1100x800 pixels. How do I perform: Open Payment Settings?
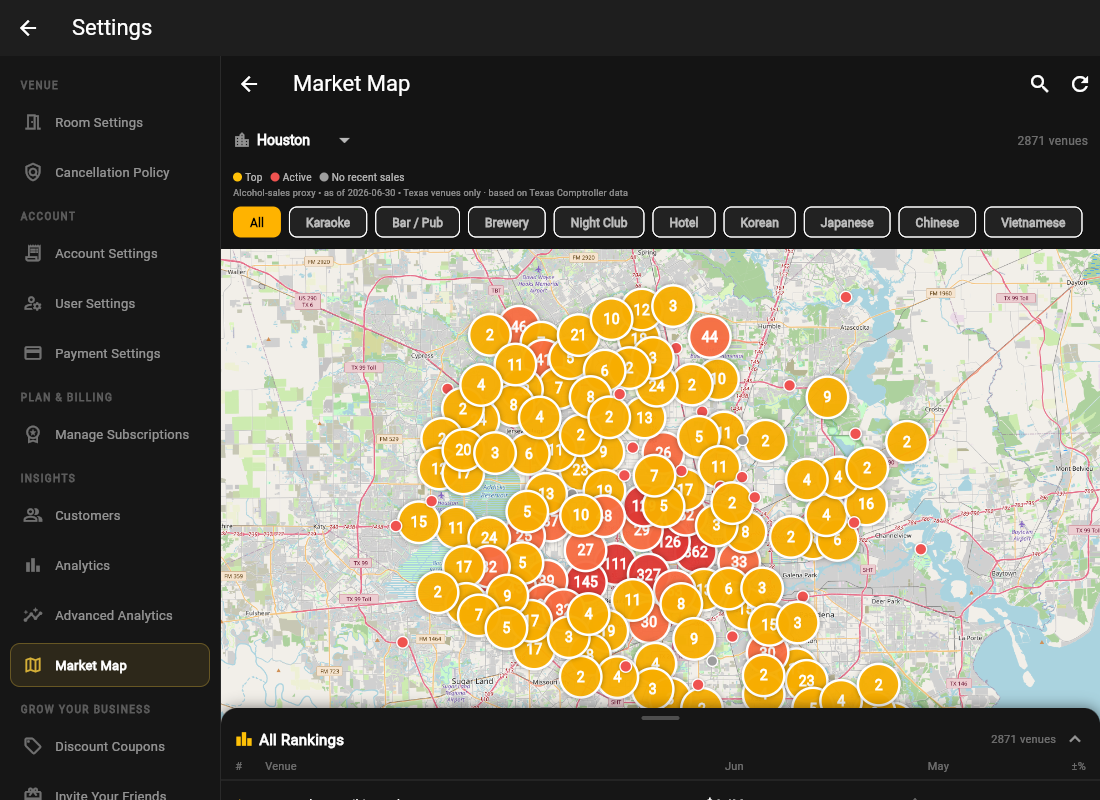pos(110,353)
